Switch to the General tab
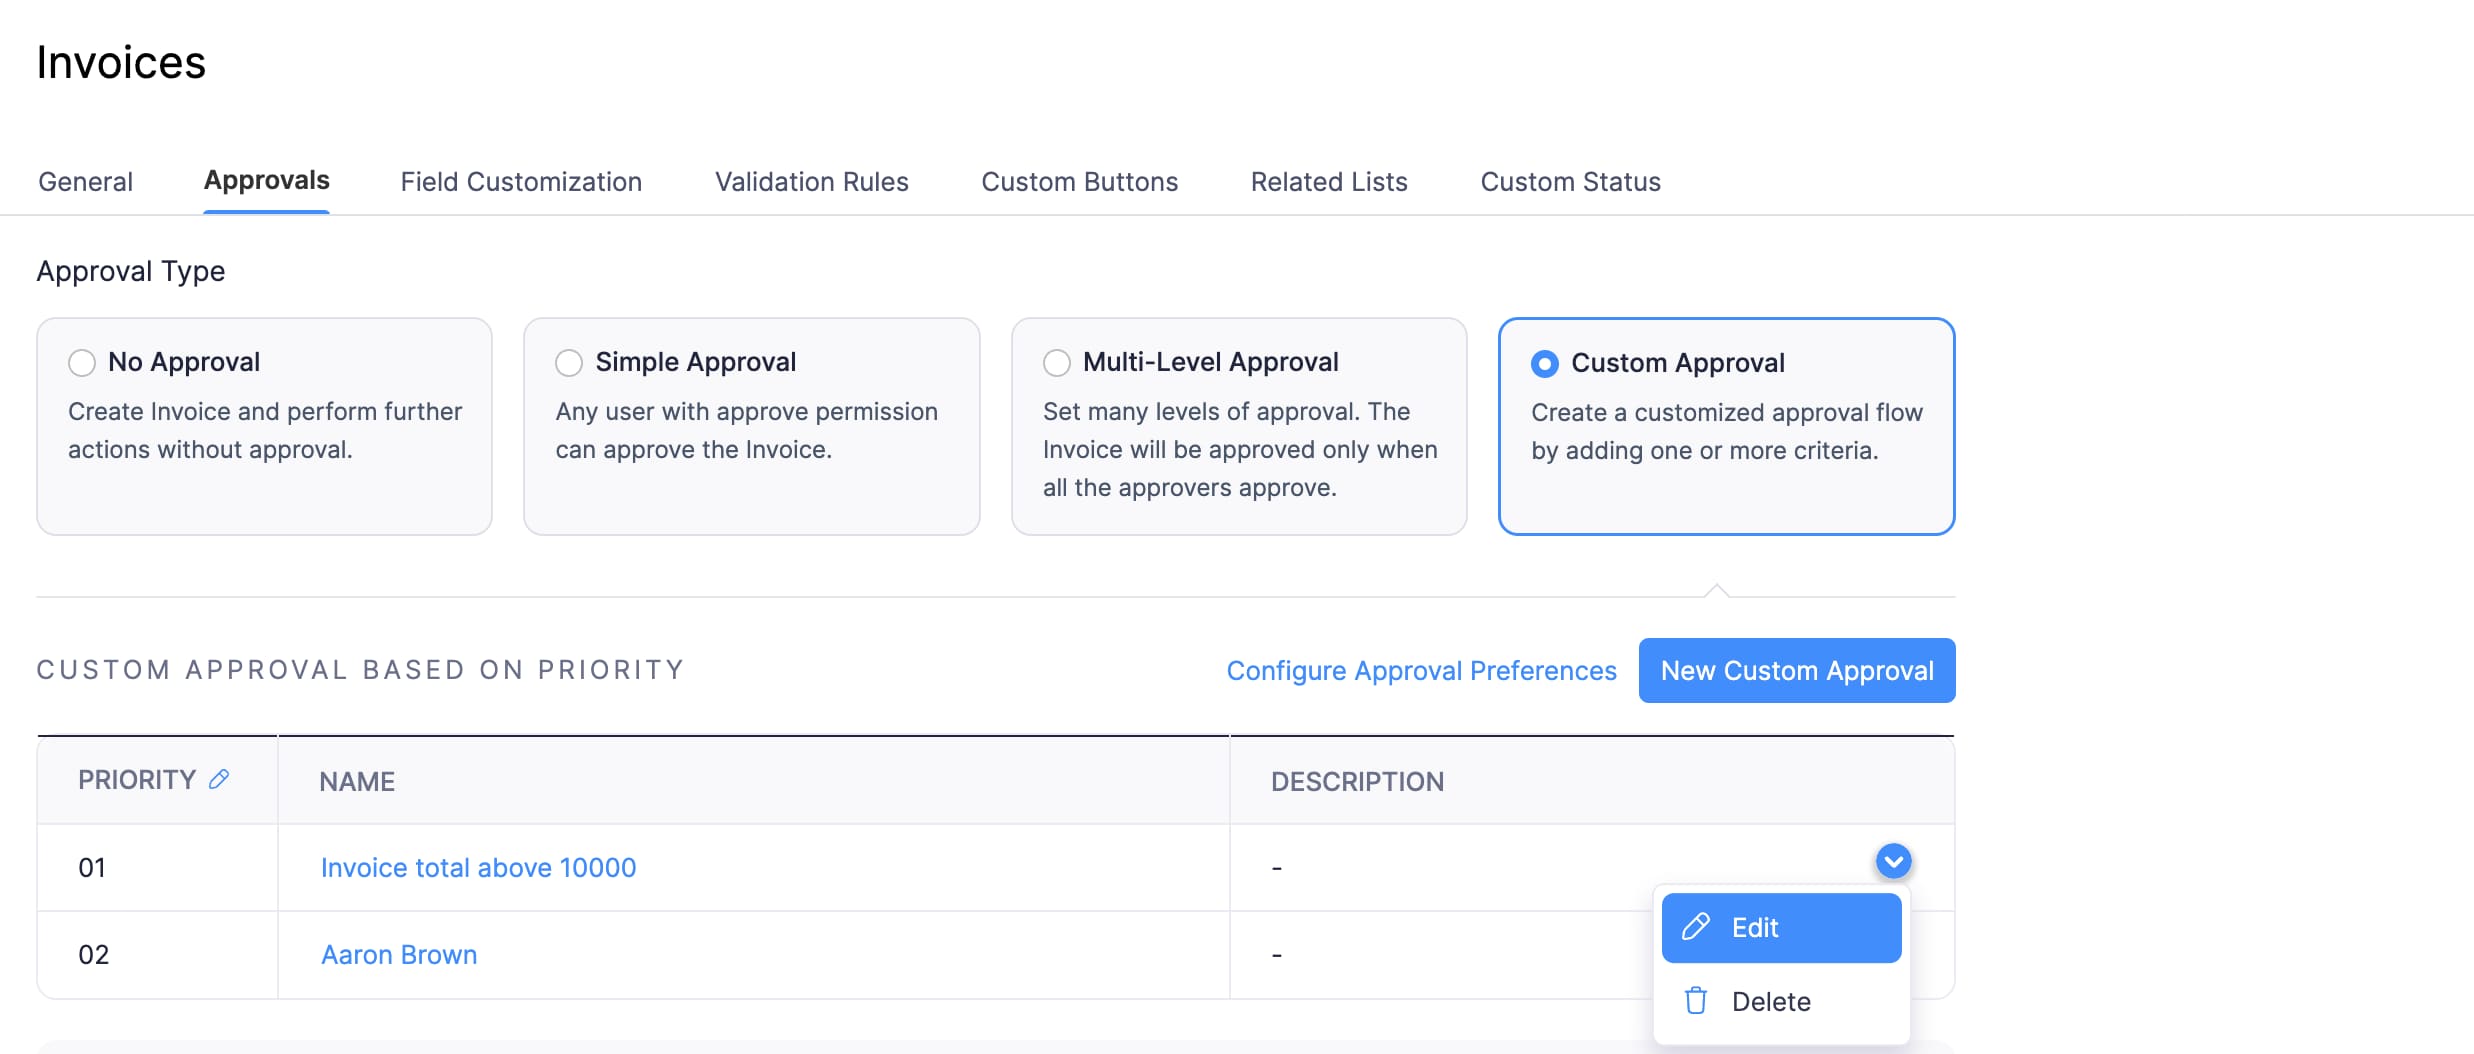Image resolution: width=2474 pixels, height=1054 pixels. (85, 182)
